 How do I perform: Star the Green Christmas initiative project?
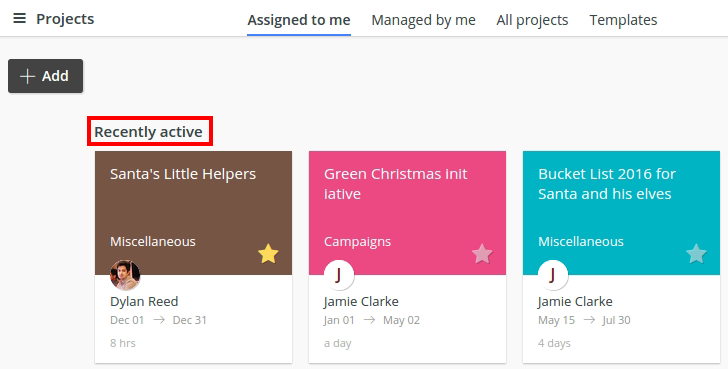click(482, 254)
